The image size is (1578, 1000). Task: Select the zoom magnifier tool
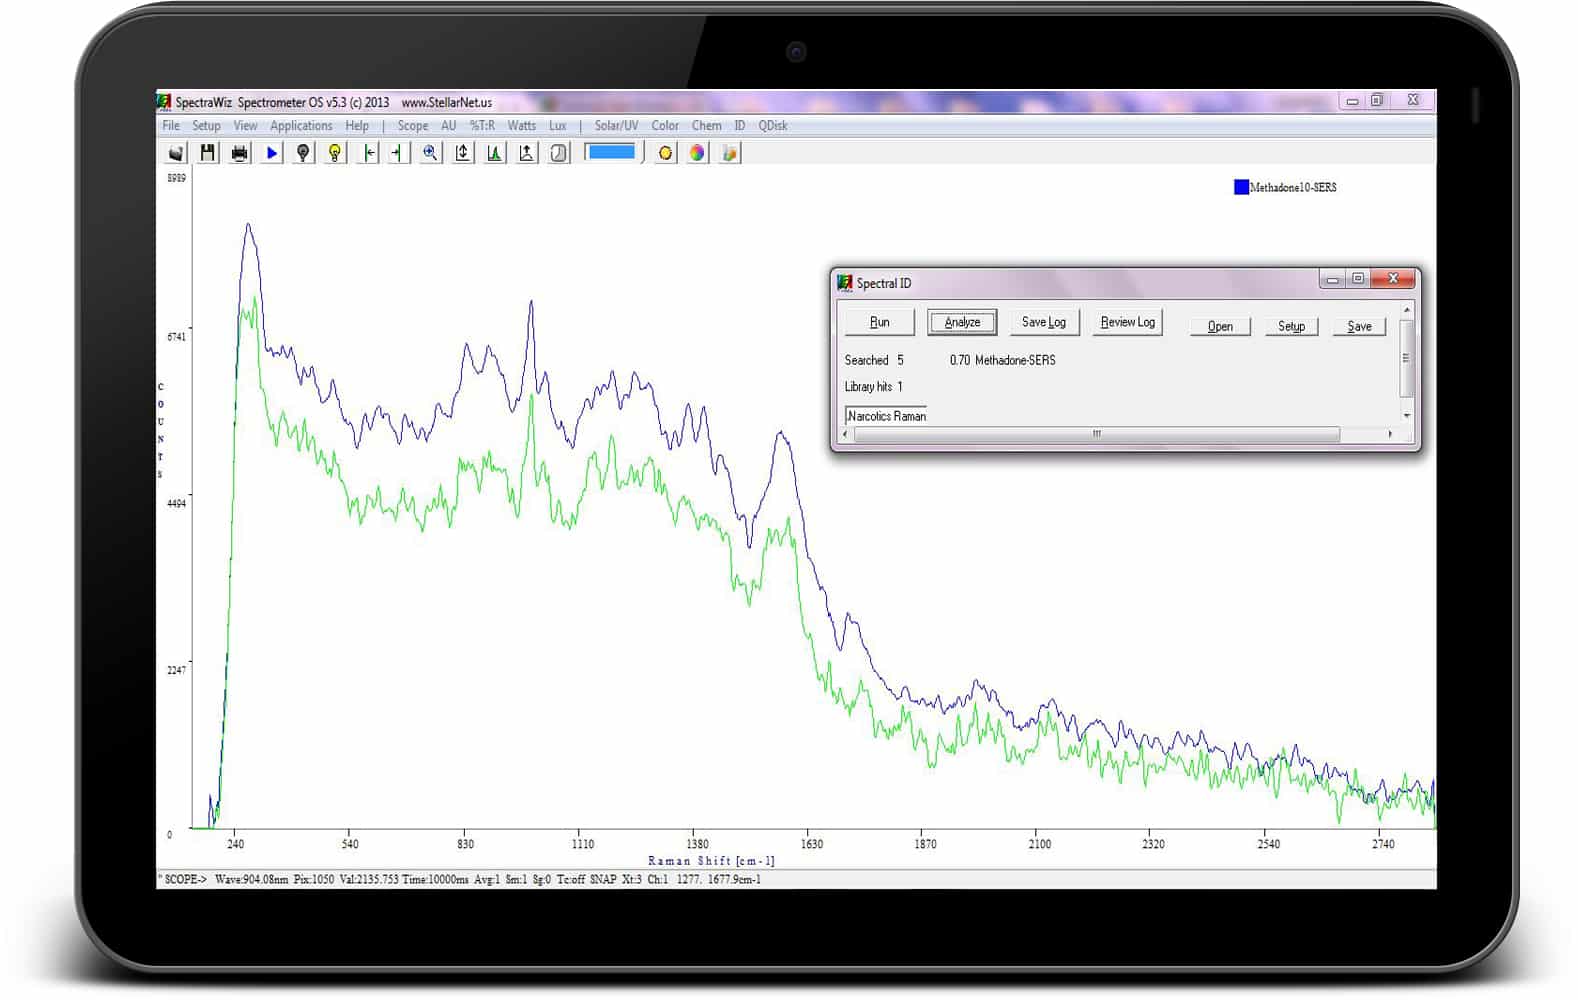430,153
